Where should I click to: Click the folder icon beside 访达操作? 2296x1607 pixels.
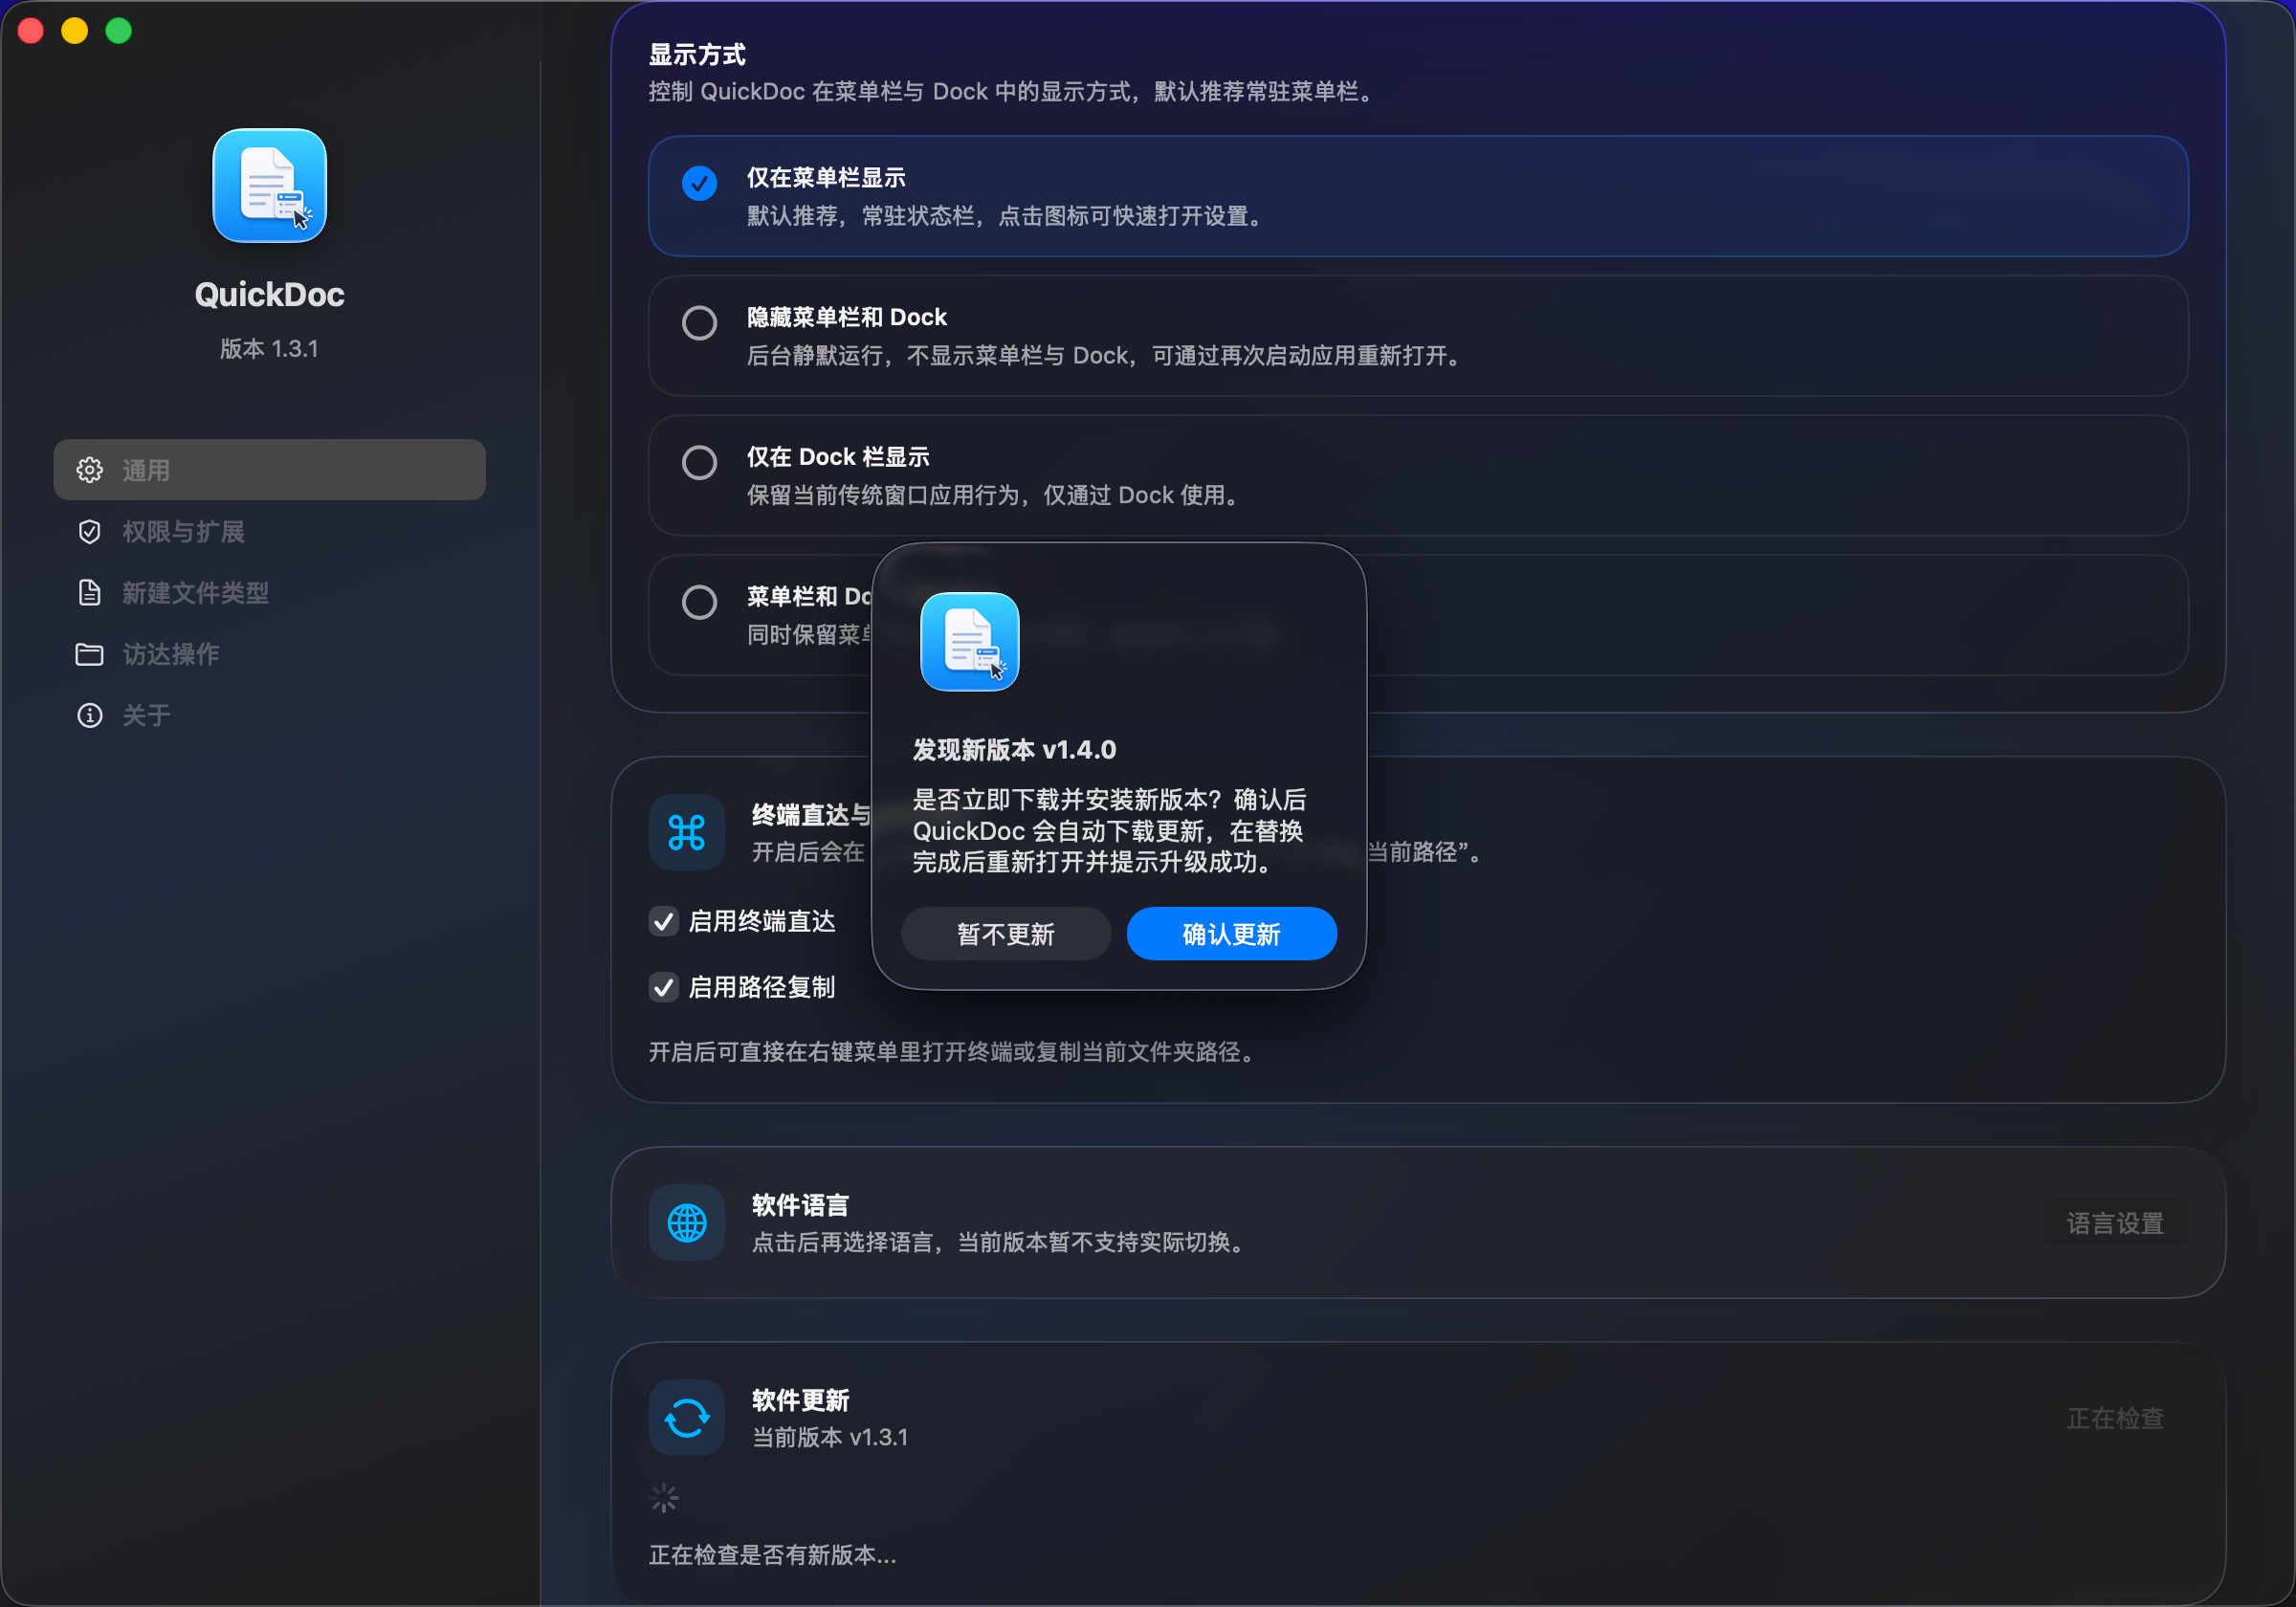pyautogui.click(x=90, y=654)
